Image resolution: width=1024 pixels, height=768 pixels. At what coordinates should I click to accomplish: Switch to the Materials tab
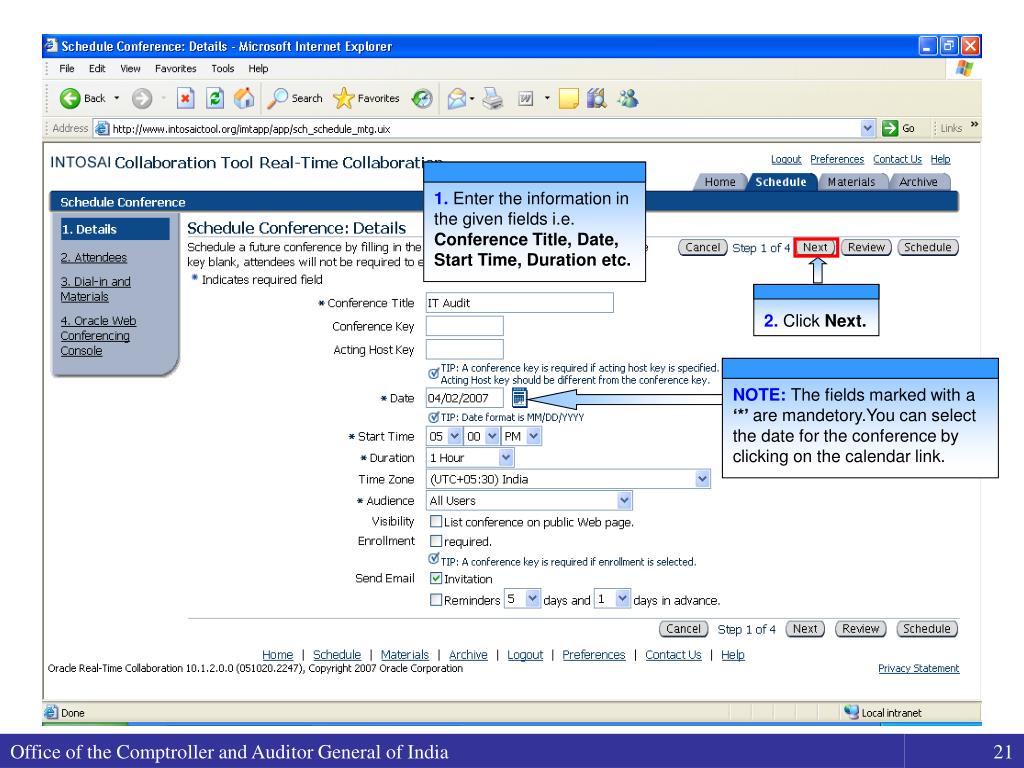[x=851, y=182]
